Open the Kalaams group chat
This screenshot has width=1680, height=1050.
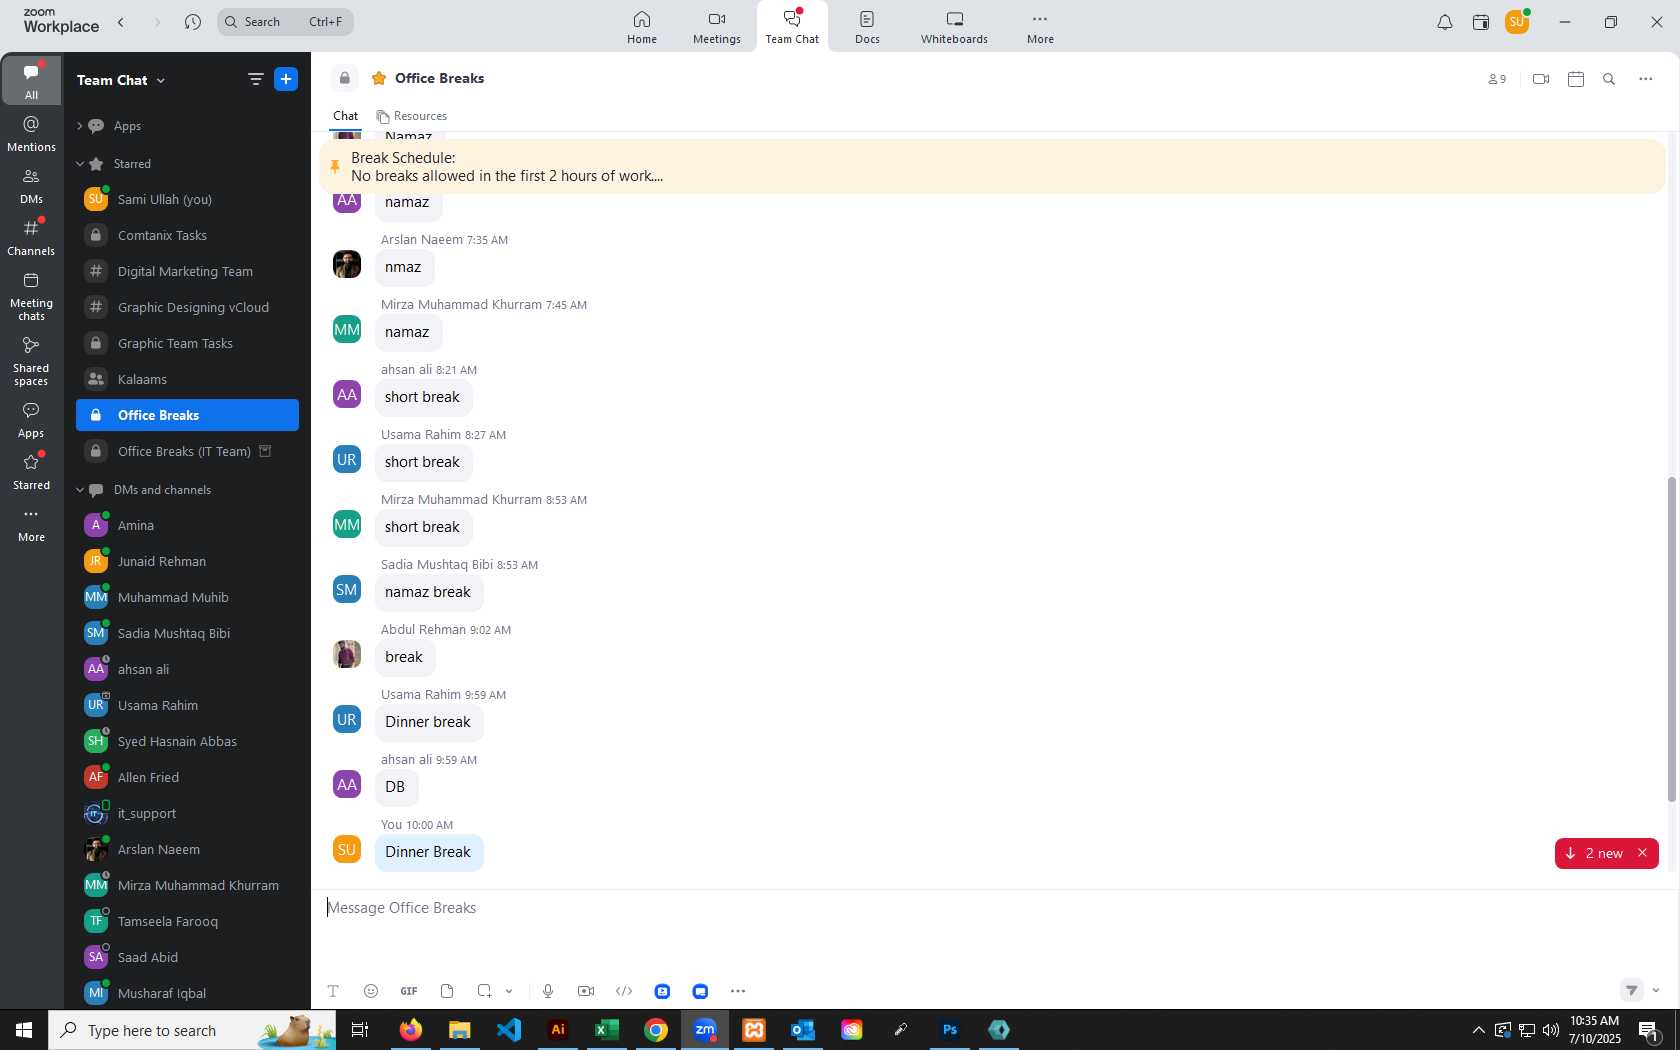[x=187, y=379]
